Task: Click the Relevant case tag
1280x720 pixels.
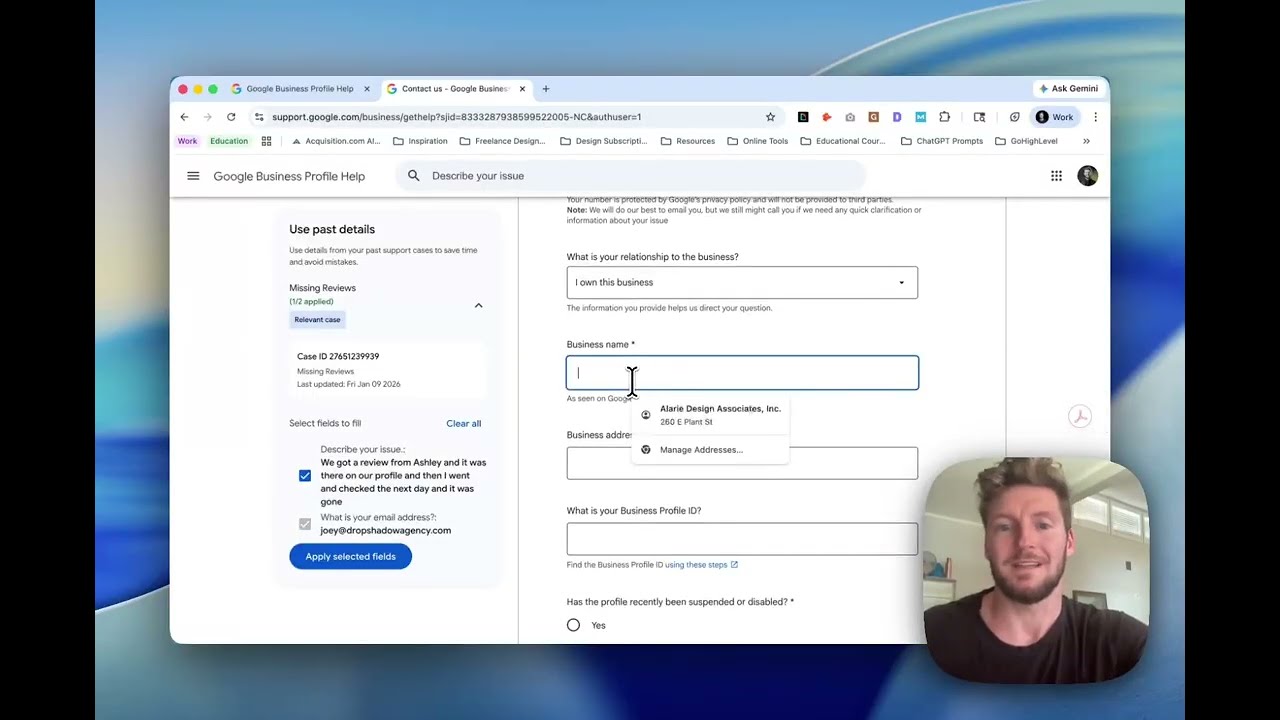Action: 317,320
